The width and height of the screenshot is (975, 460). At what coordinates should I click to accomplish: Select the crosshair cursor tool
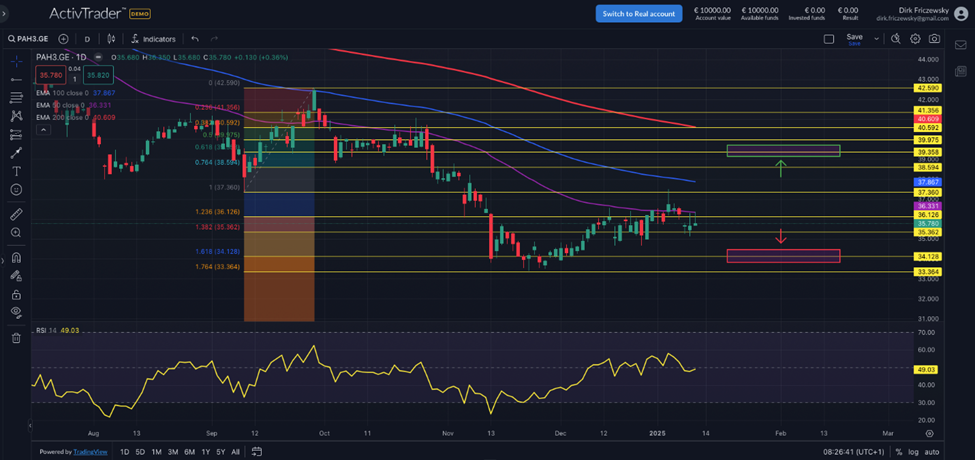[x=16, y=60]
